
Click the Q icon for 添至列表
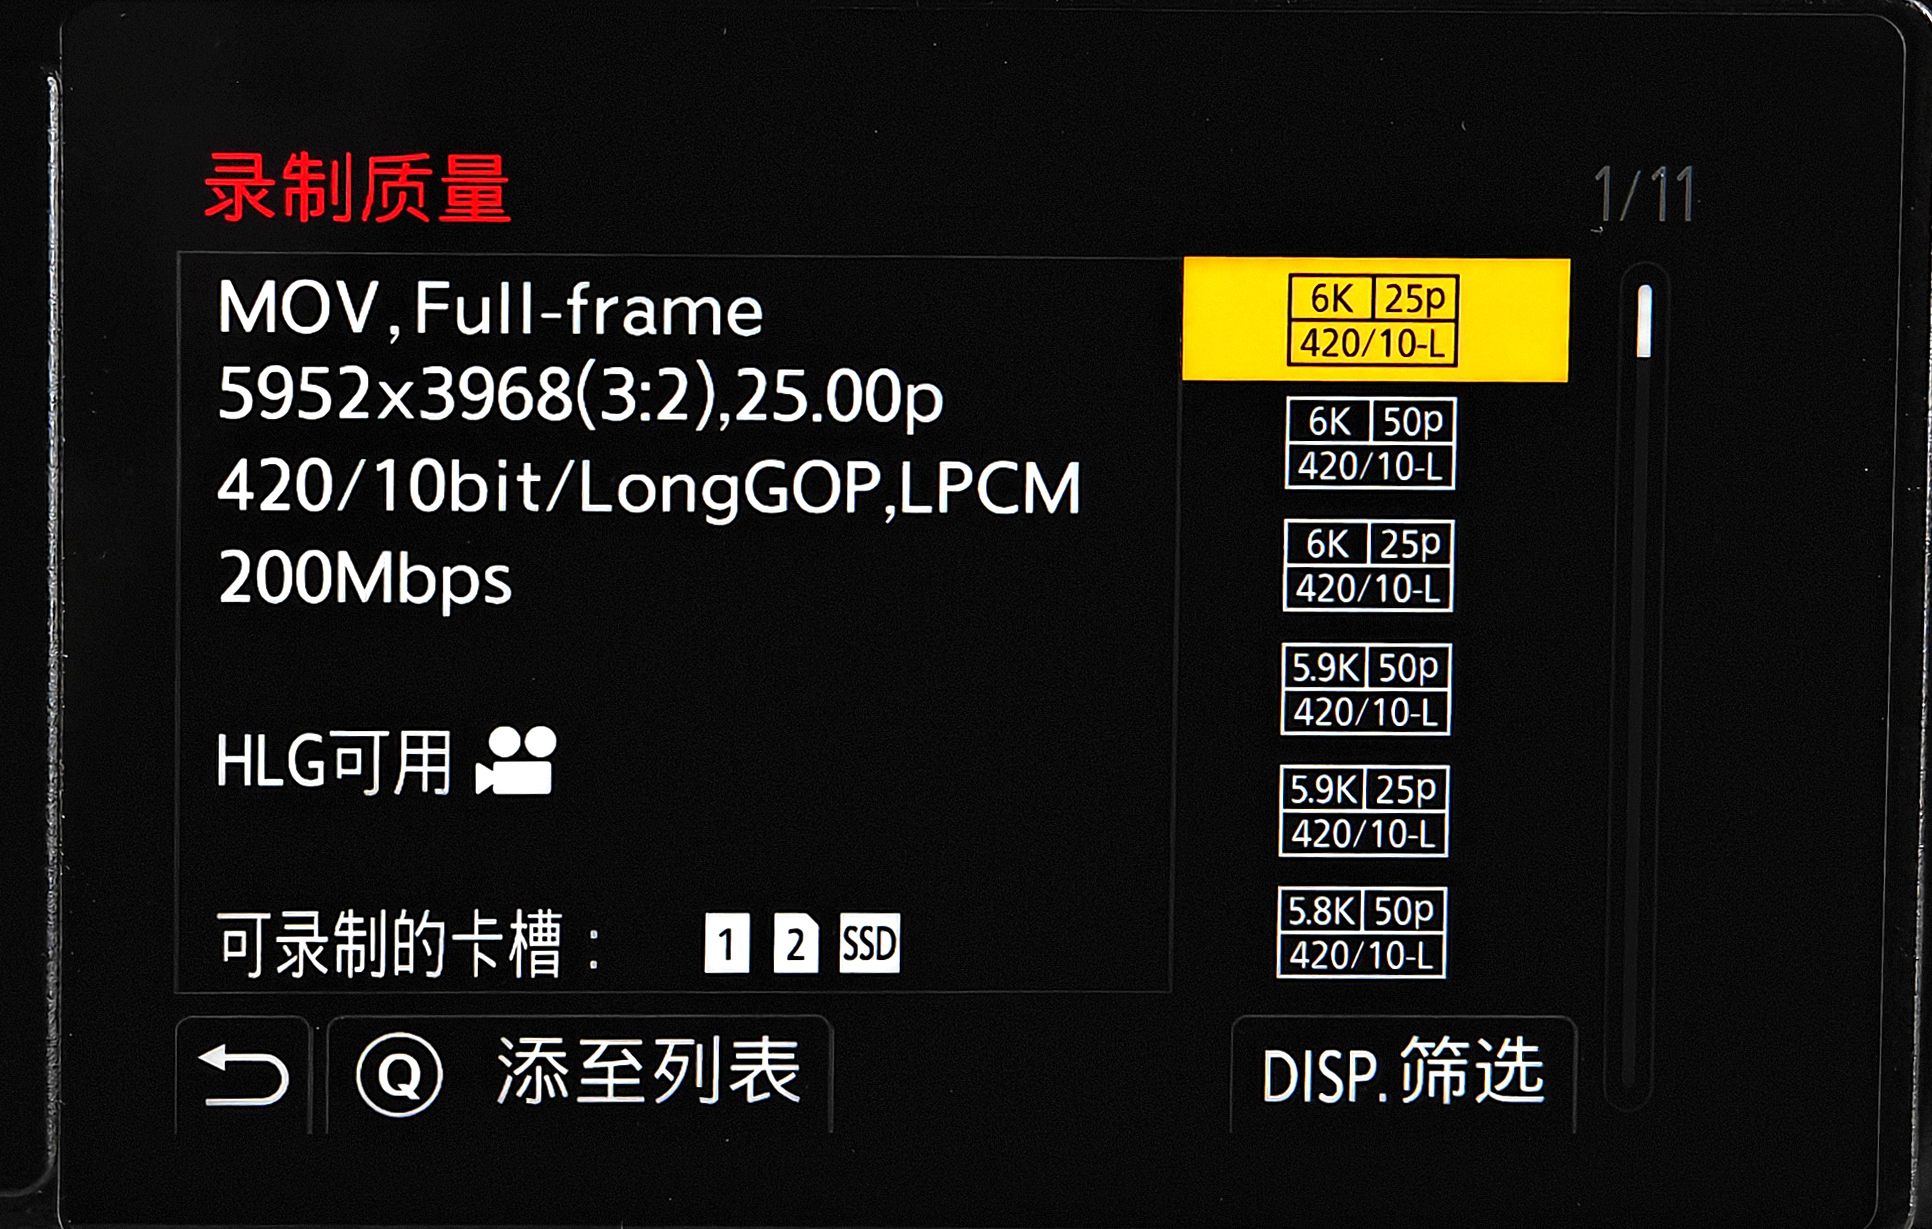(400, 1075)
